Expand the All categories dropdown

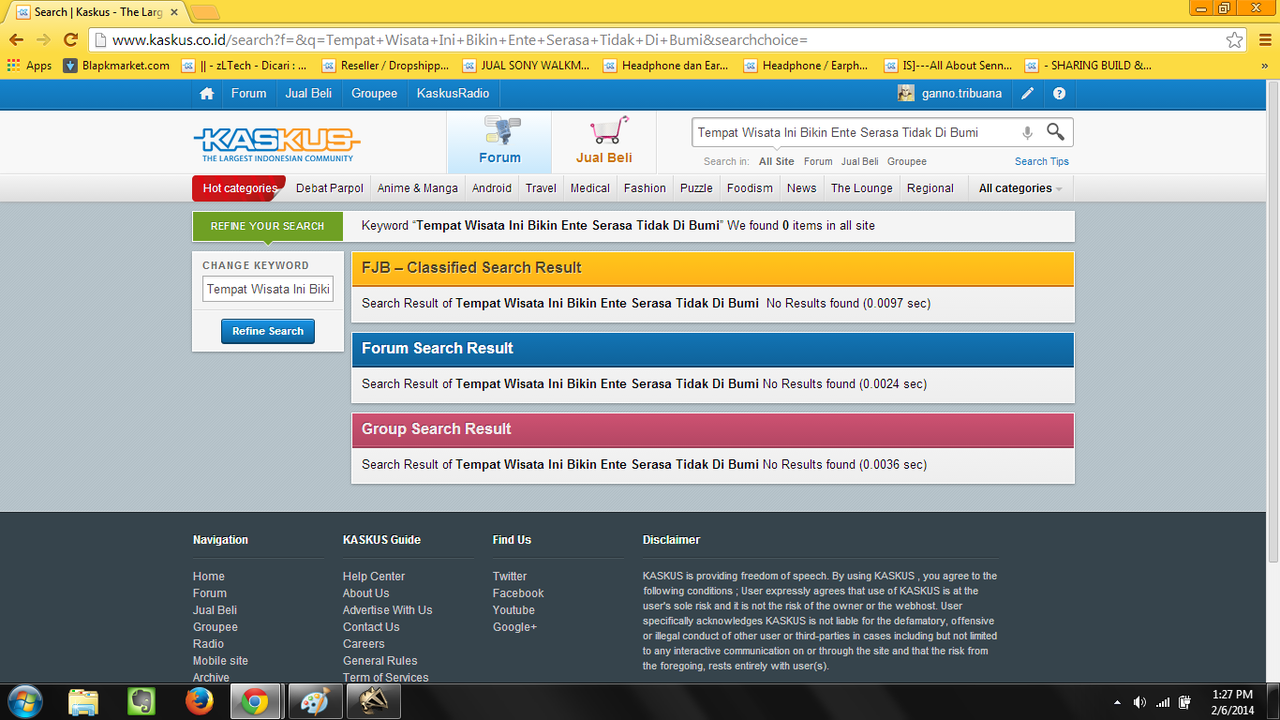(1020, 188)
